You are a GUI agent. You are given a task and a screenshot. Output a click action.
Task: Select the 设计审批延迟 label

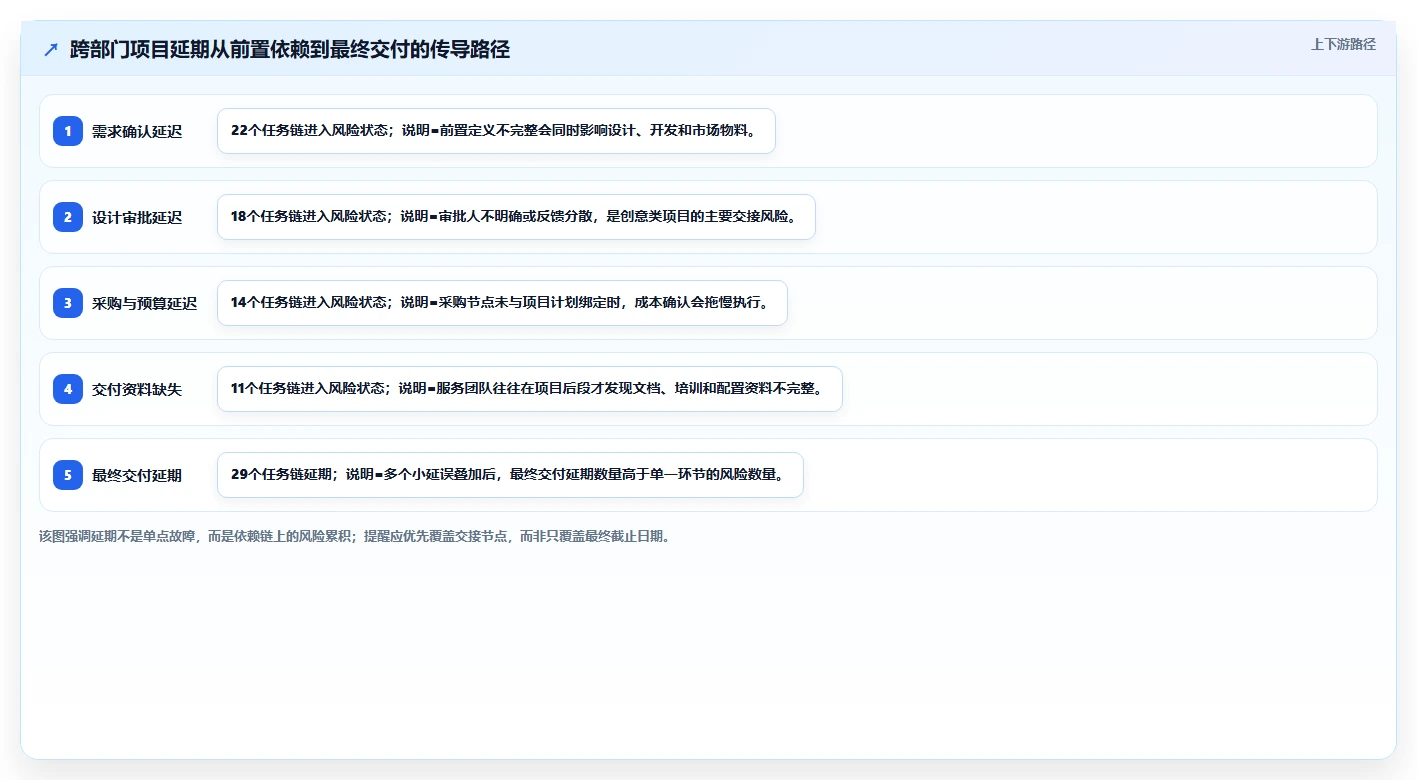[x=137, y=217]
